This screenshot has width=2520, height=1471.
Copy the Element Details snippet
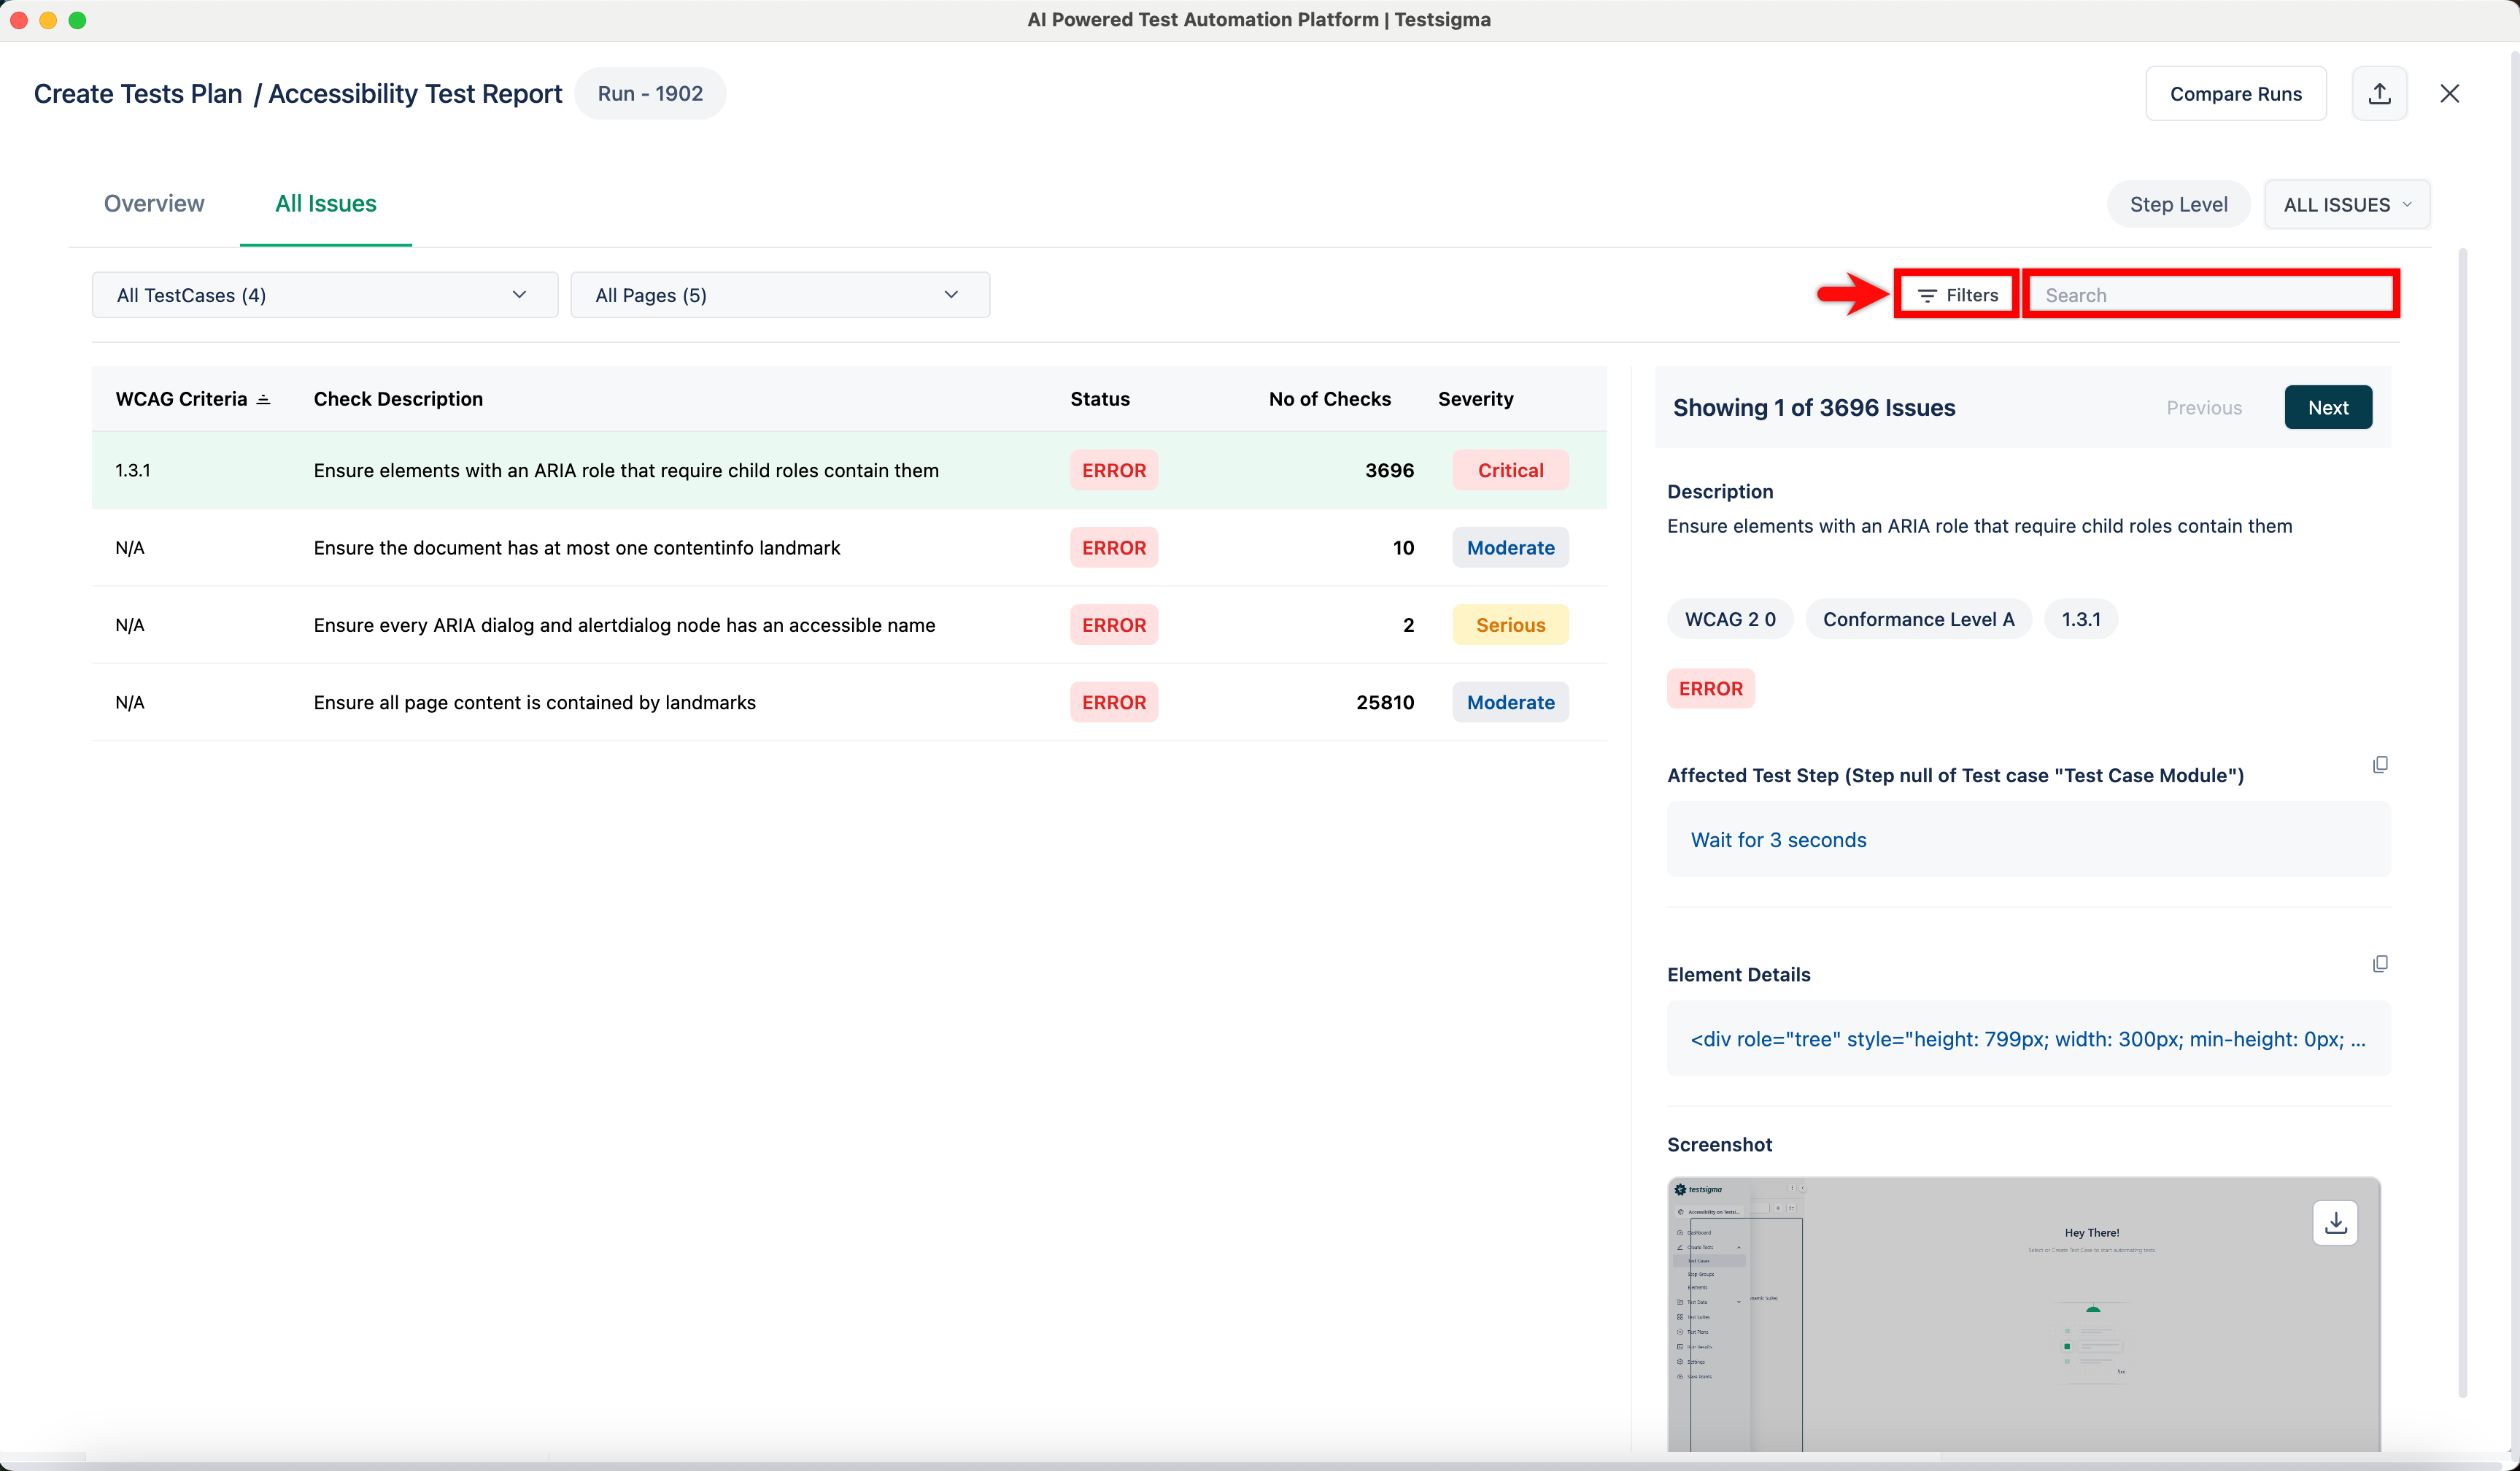[2380, 964]
